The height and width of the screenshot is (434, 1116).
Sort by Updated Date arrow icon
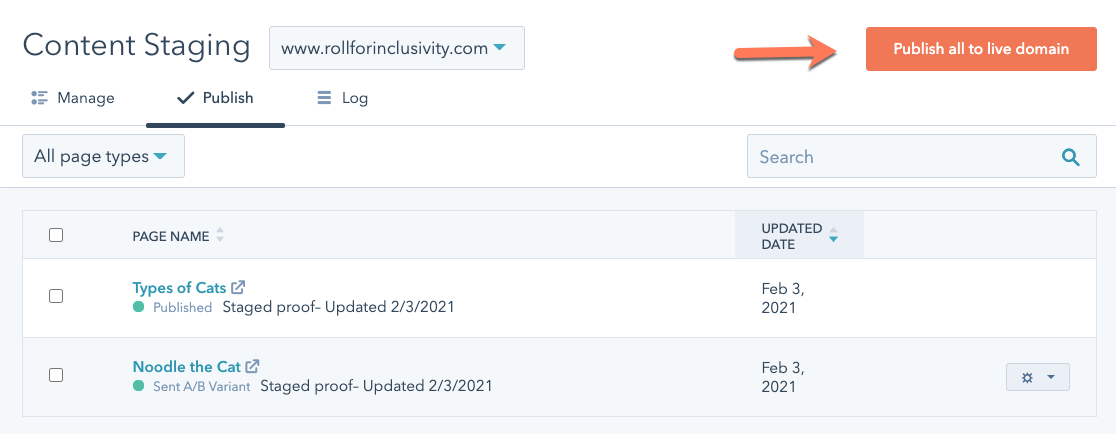tap(833, 236)
